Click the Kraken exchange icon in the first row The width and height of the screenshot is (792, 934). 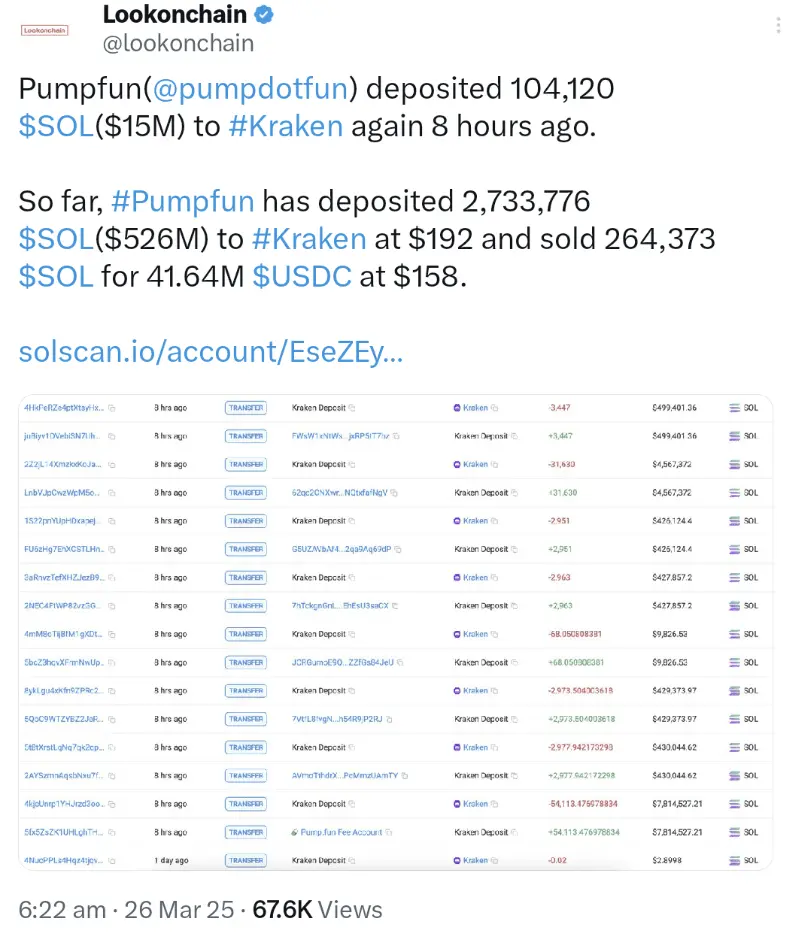pos(457,408)
